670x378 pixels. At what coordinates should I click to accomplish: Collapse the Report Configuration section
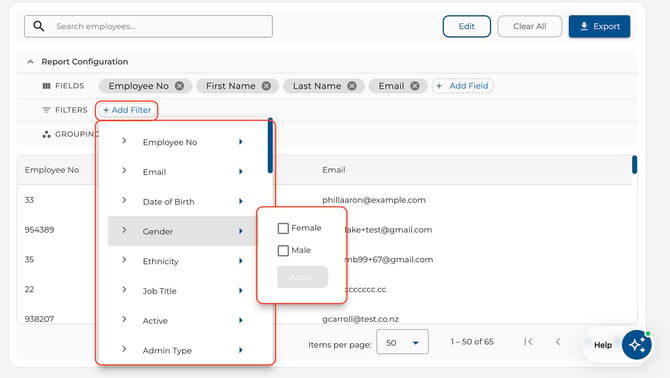pyautogui.click(x=30, y=62)
